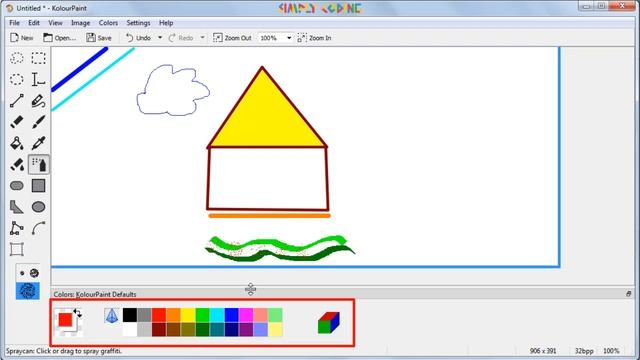The width and height of the screenshot is (640, 360).
Task: Pick the navy blue palette swatch
Action: tap(231, 329)
